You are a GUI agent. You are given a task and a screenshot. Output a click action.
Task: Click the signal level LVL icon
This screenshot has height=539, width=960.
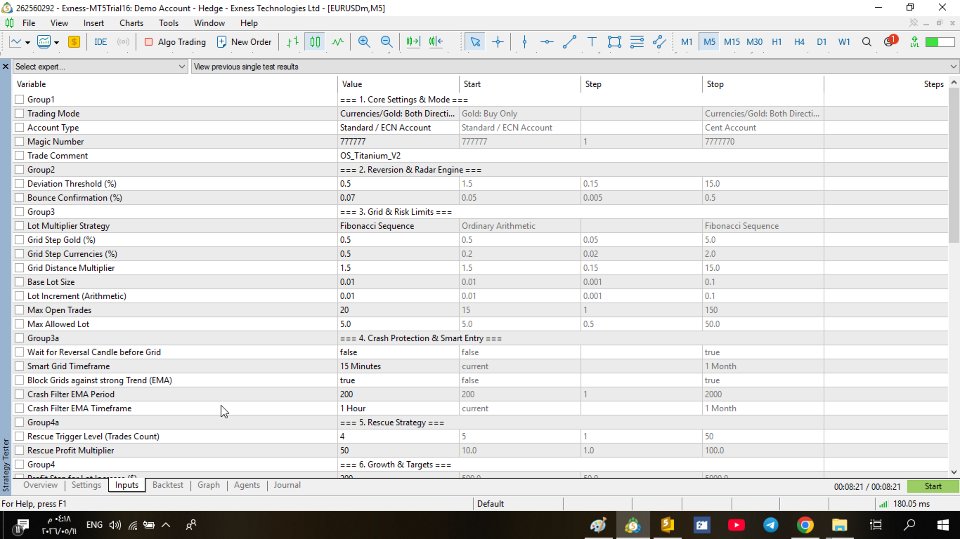(x=914, y=42)
